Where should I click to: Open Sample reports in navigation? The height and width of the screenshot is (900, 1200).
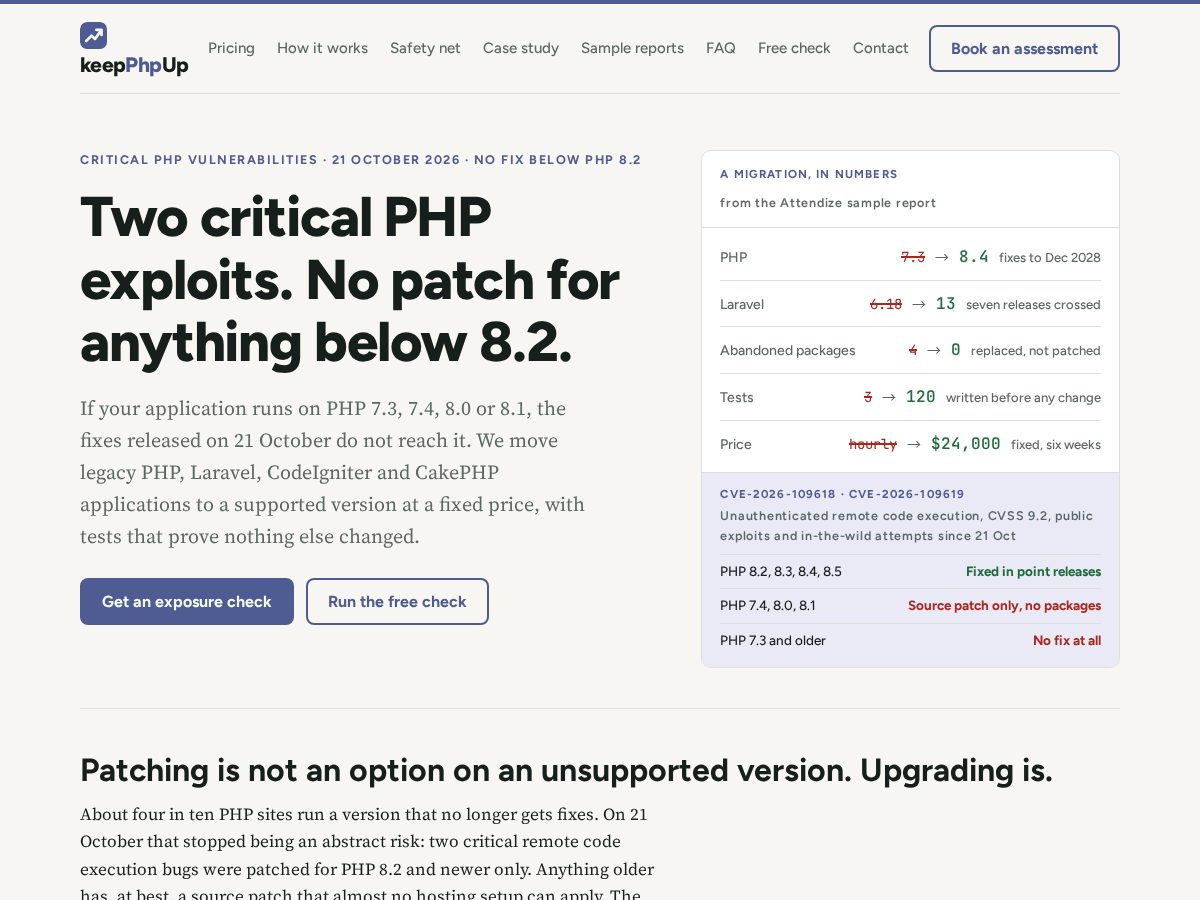(632, 48)
